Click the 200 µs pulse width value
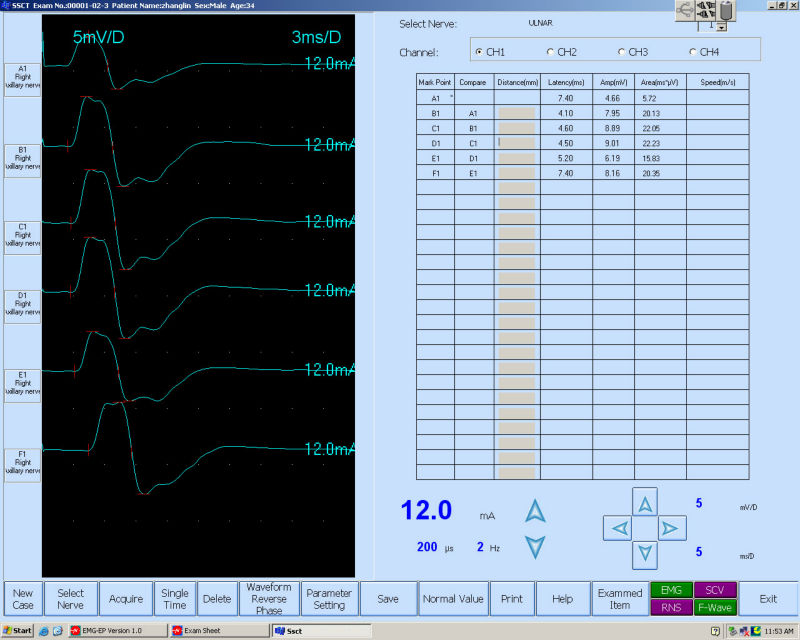The width and height of the screenshot is (800, 640). coord(427,547)
